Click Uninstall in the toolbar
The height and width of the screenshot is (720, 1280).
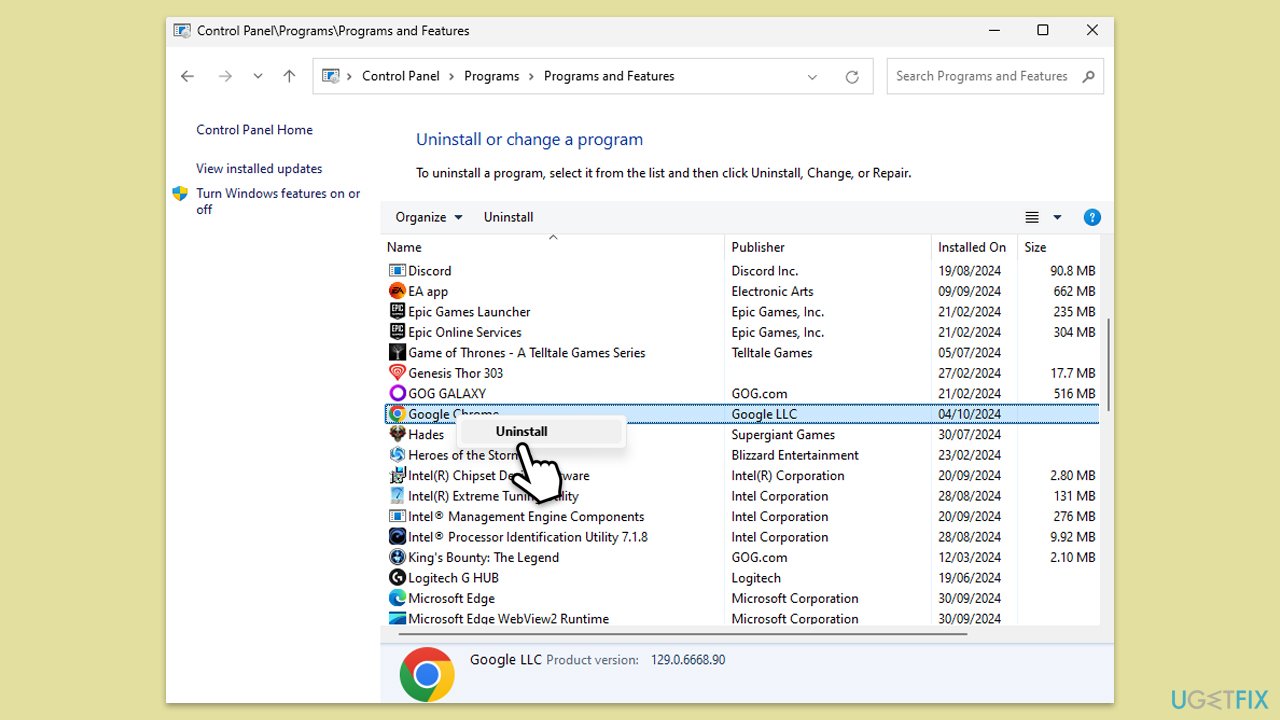pyautogui.click(x=509, y=217)
